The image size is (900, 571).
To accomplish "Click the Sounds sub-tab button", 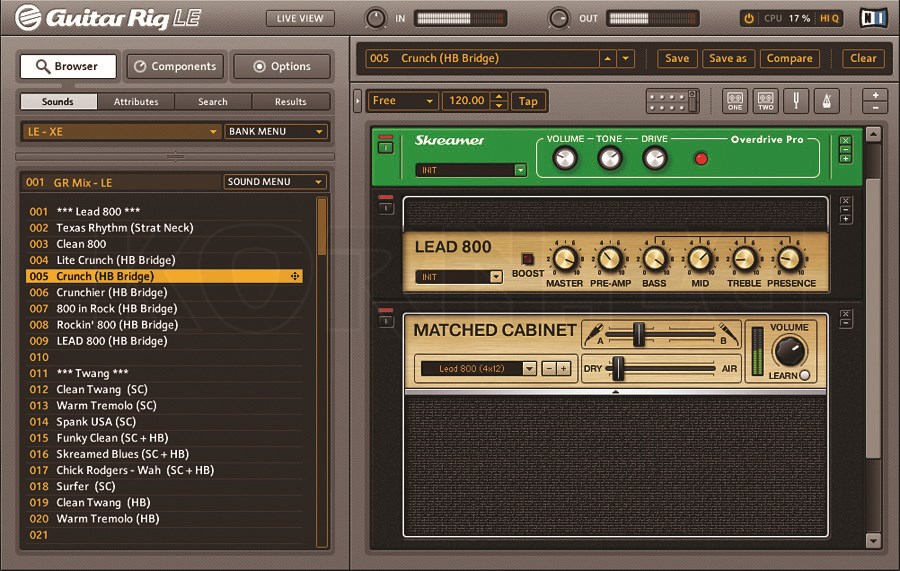I will tap(58, 102).
